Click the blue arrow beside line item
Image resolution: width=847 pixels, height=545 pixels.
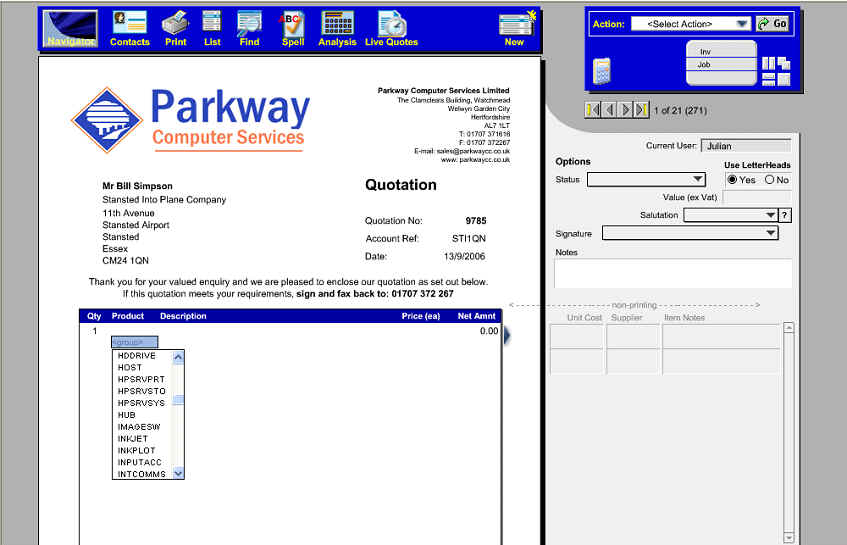tap(507, 335)
